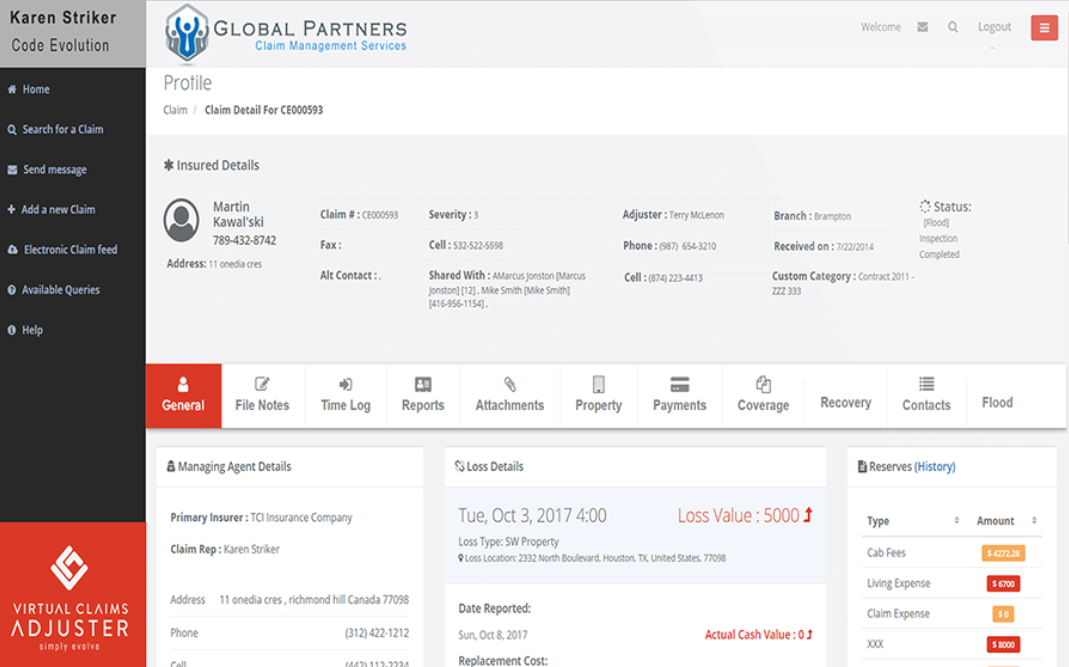Open Electronic Claim feed from sidebar
This screenshot has width=1069, height=667.
pyautogui.click(x=70, y=249)
